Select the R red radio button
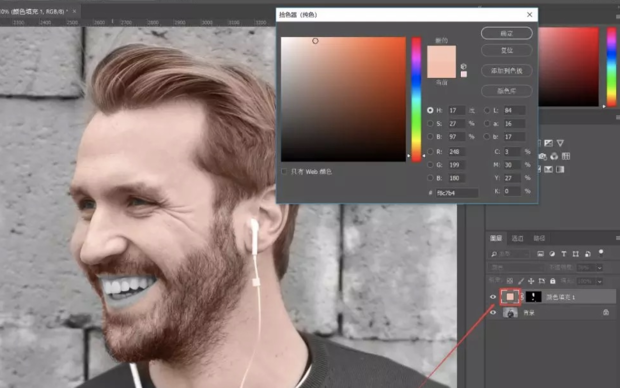The image size is (620, 388). [x=430, y=151]
